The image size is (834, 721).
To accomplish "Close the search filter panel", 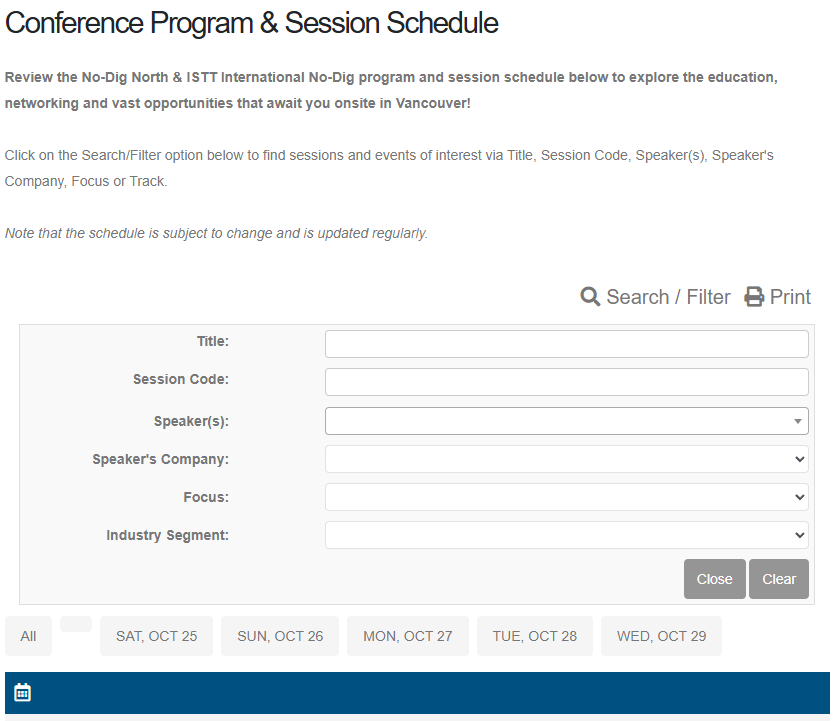I will (x=714, y=579).
